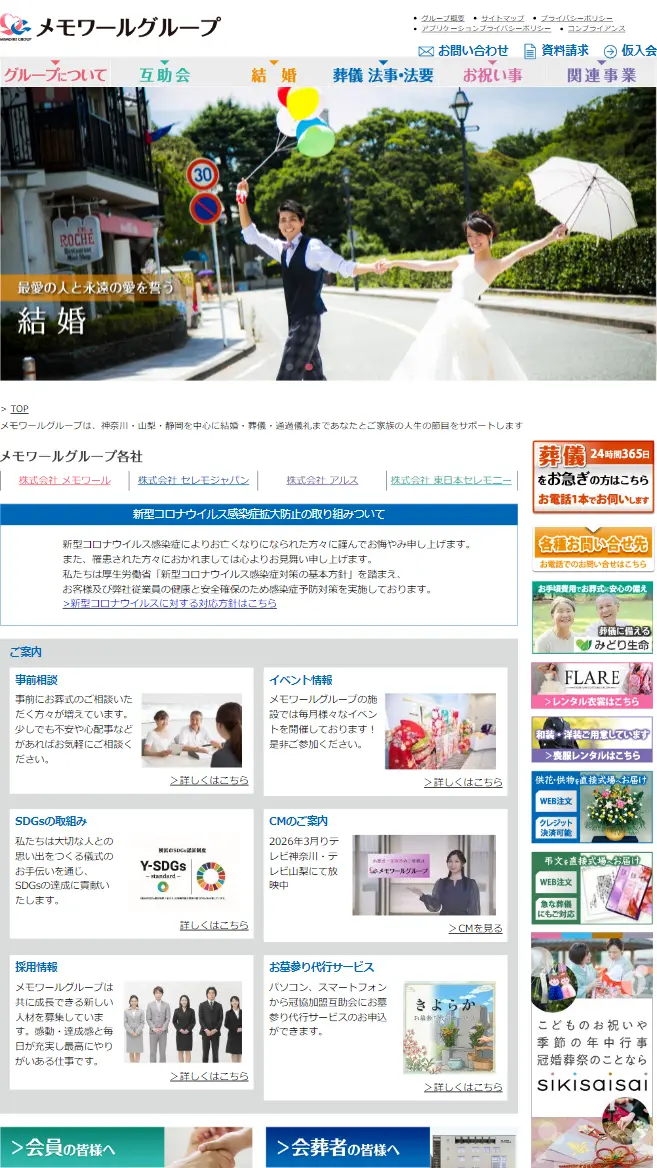
Task: Open the プライバシーポリシー link
Action: click(x=577, y=18)
